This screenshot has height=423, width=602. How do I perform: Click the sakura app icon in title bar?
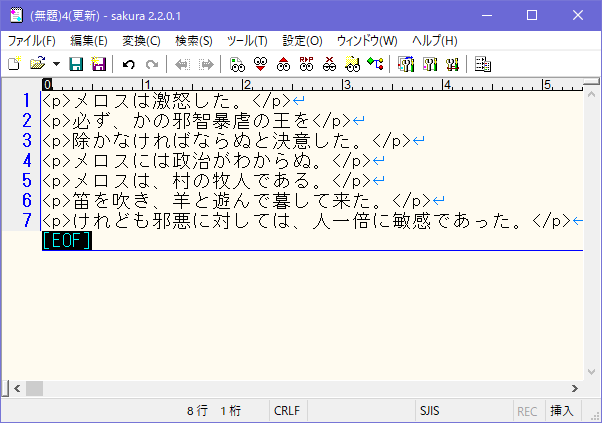(17, 16)
